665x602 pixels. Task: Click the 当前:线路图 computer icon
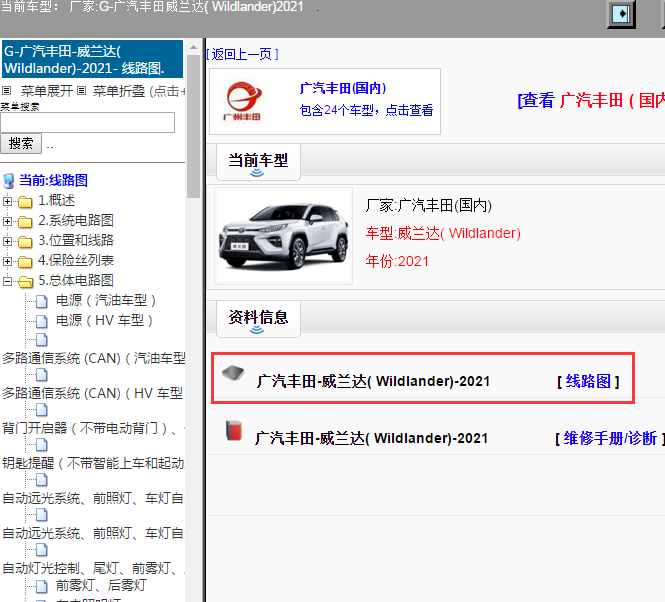coord(8,181)
